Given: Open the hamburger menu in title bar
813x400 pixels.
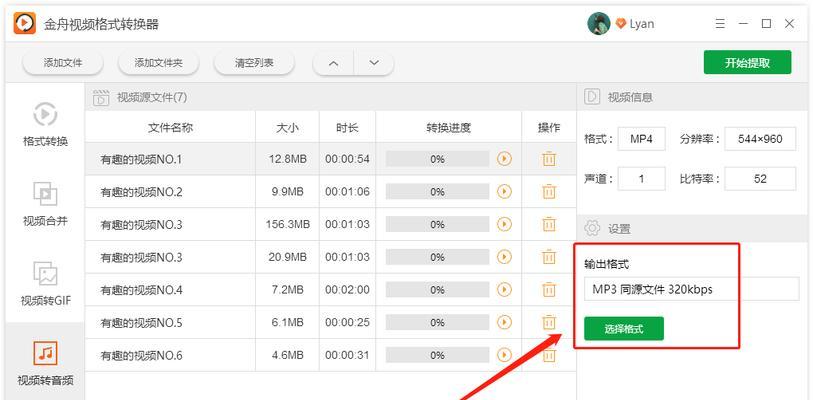Looking at the screenshot, I should [x=720, y=24].
